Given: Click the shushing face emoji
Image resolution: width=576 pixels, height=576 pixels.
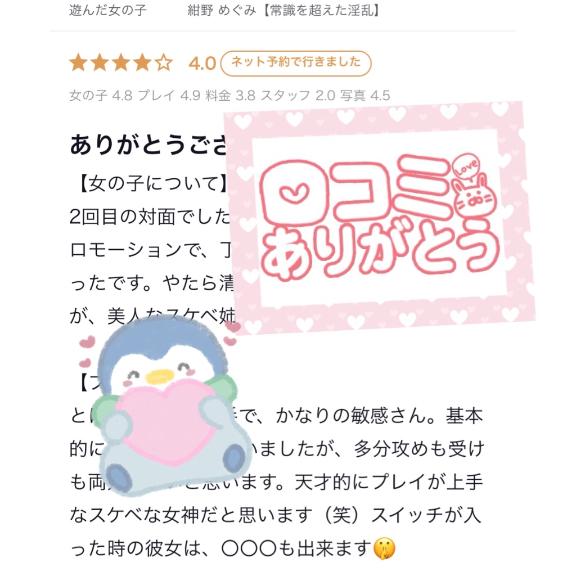Looking at the screenshot, I should pyautogui.click(x=385, y=549).
